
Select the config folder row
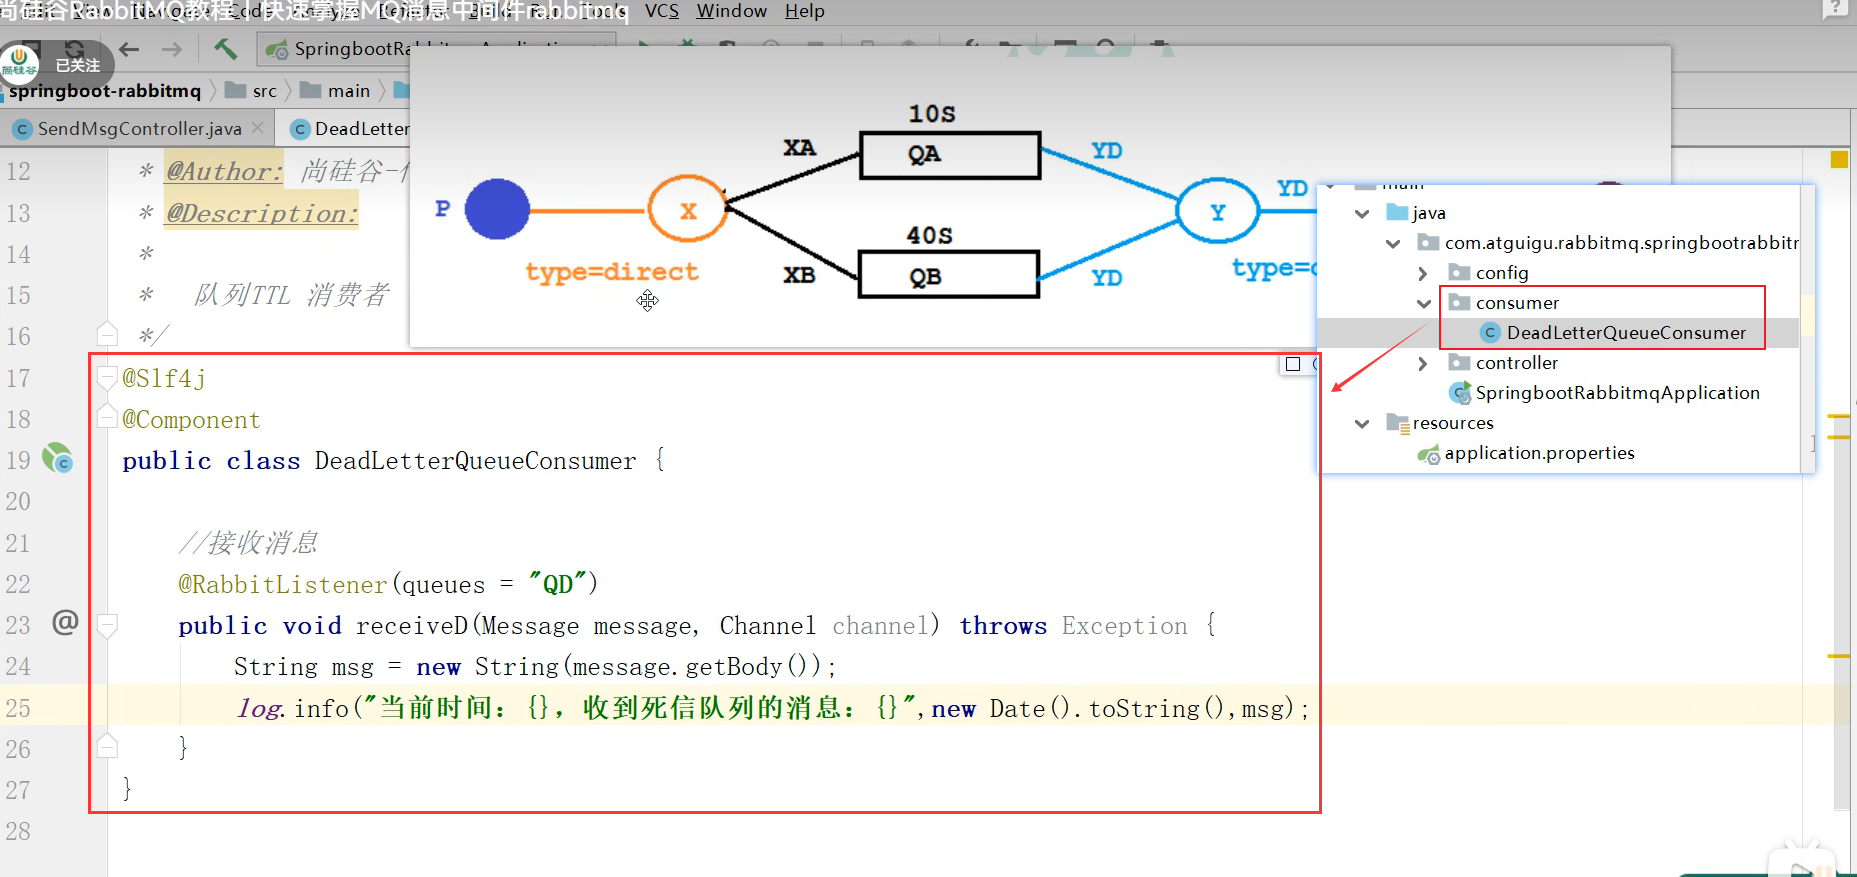1502,273
